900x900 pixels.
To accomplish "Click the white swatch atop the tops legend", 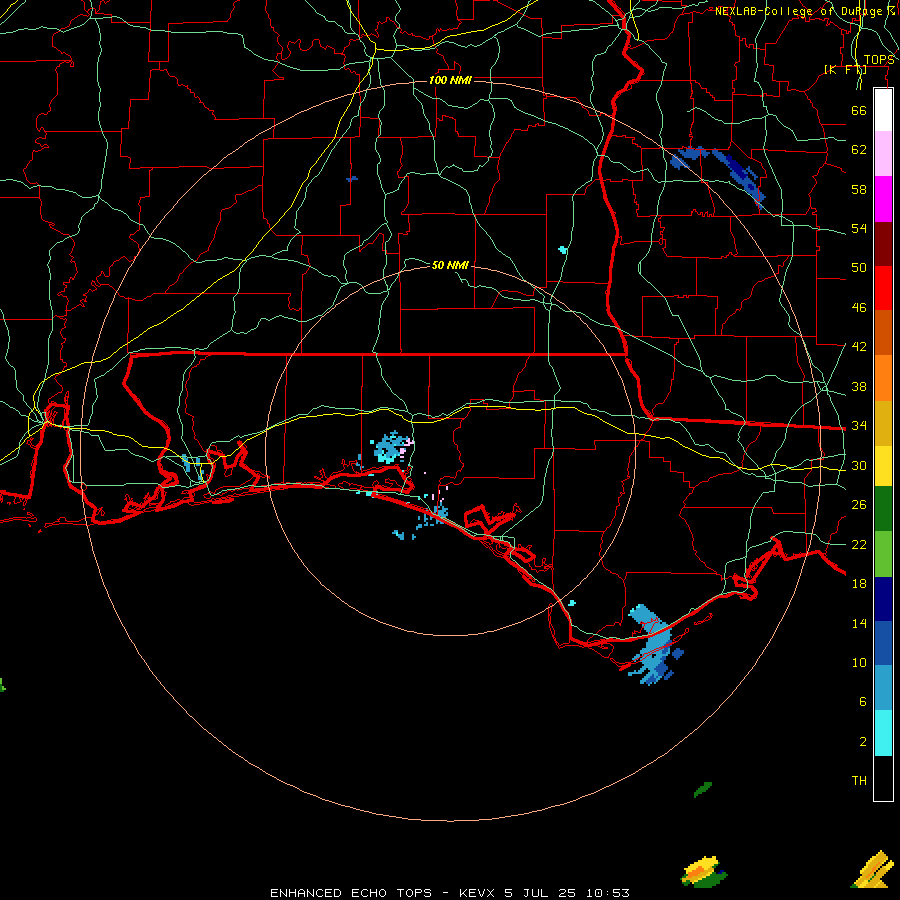I will pyautogui.click(x=883, y=110).
